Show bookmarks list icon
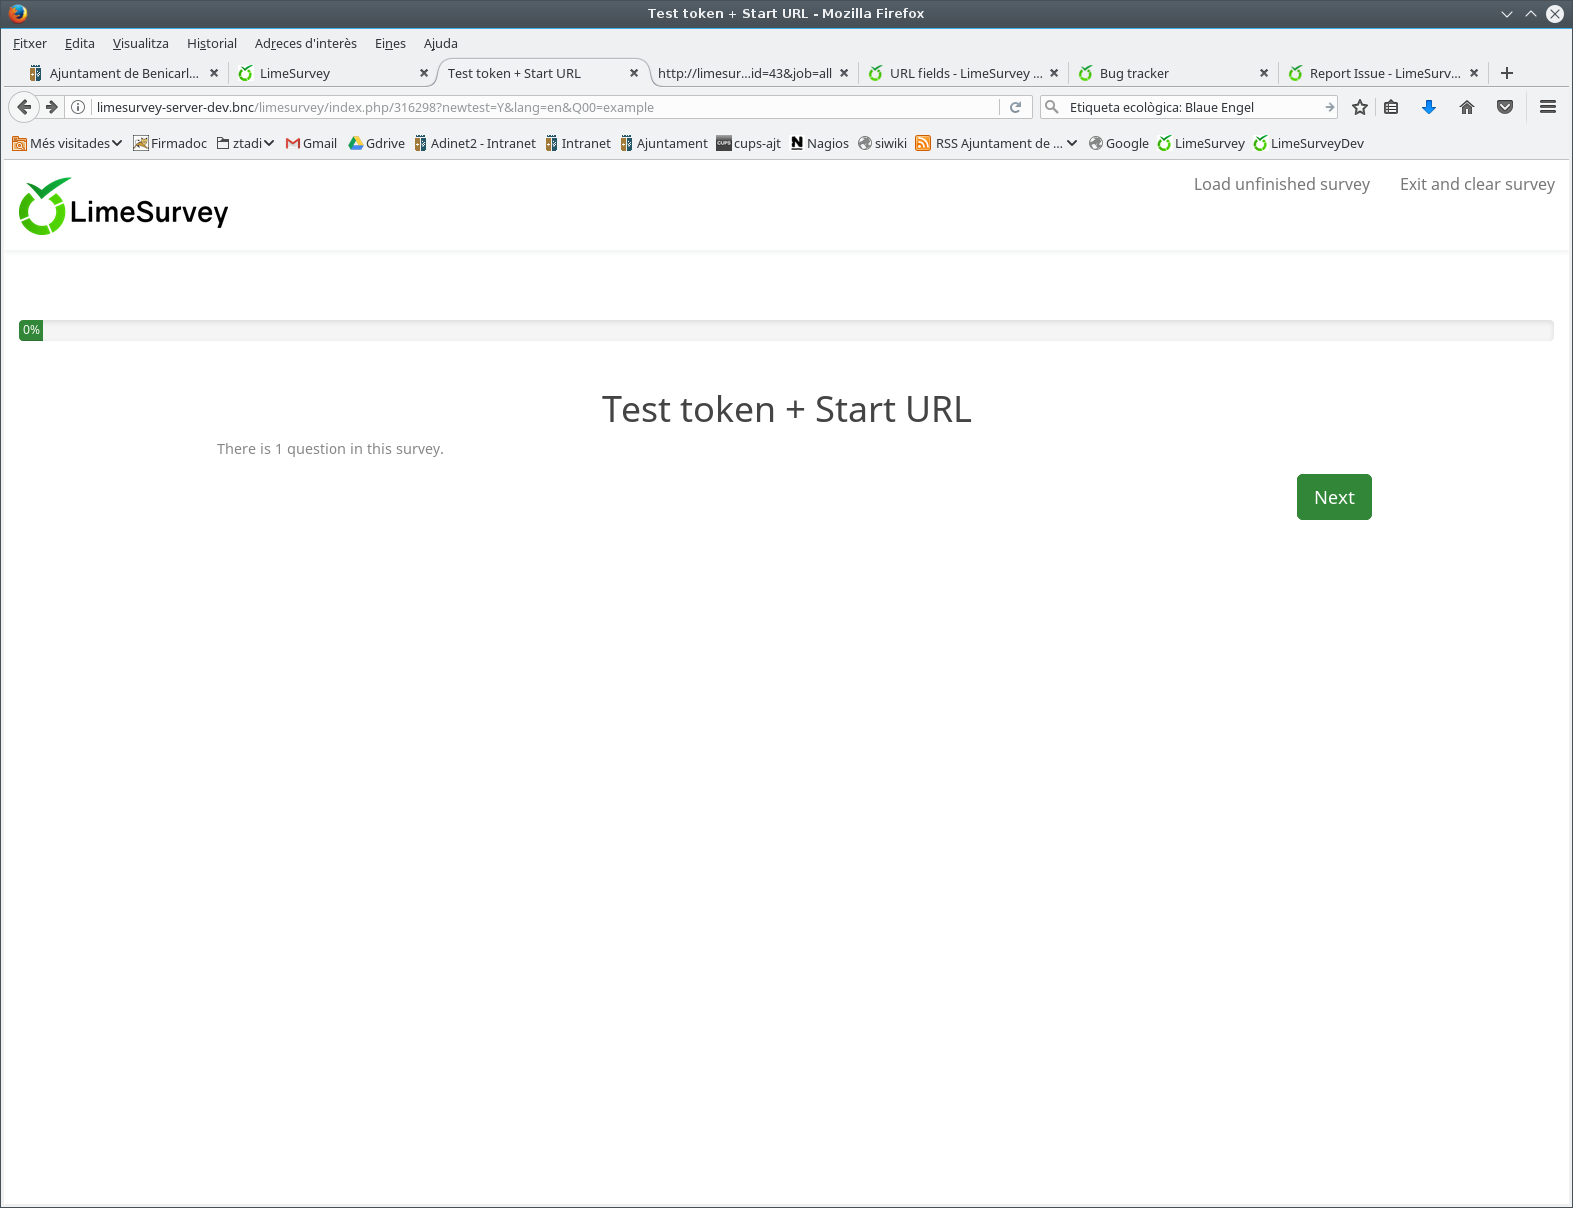The width and height of the screenshot is (1573, 1208). pos(1391,107)
